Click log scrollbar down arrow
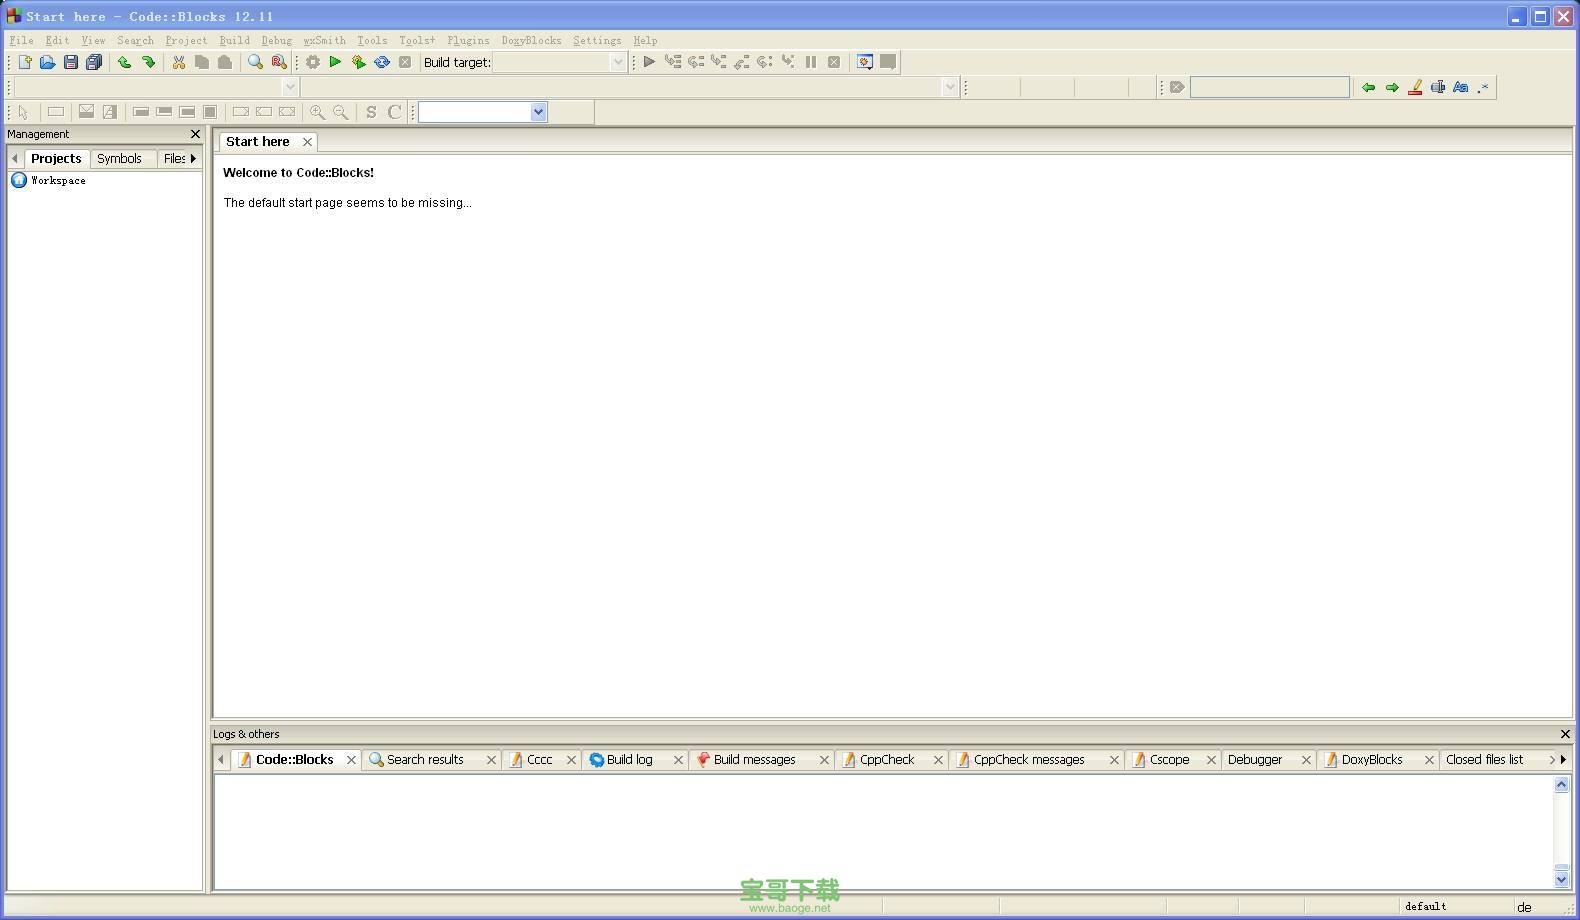Viewport: 1580px width, 920px height. [x=1561, y=879]
